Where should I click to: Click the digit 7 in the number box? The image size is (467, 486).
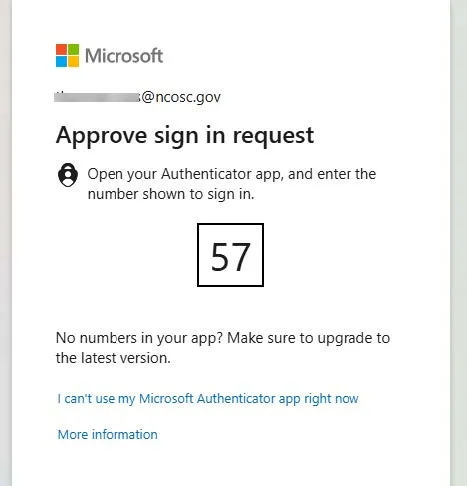coord(241,256)
